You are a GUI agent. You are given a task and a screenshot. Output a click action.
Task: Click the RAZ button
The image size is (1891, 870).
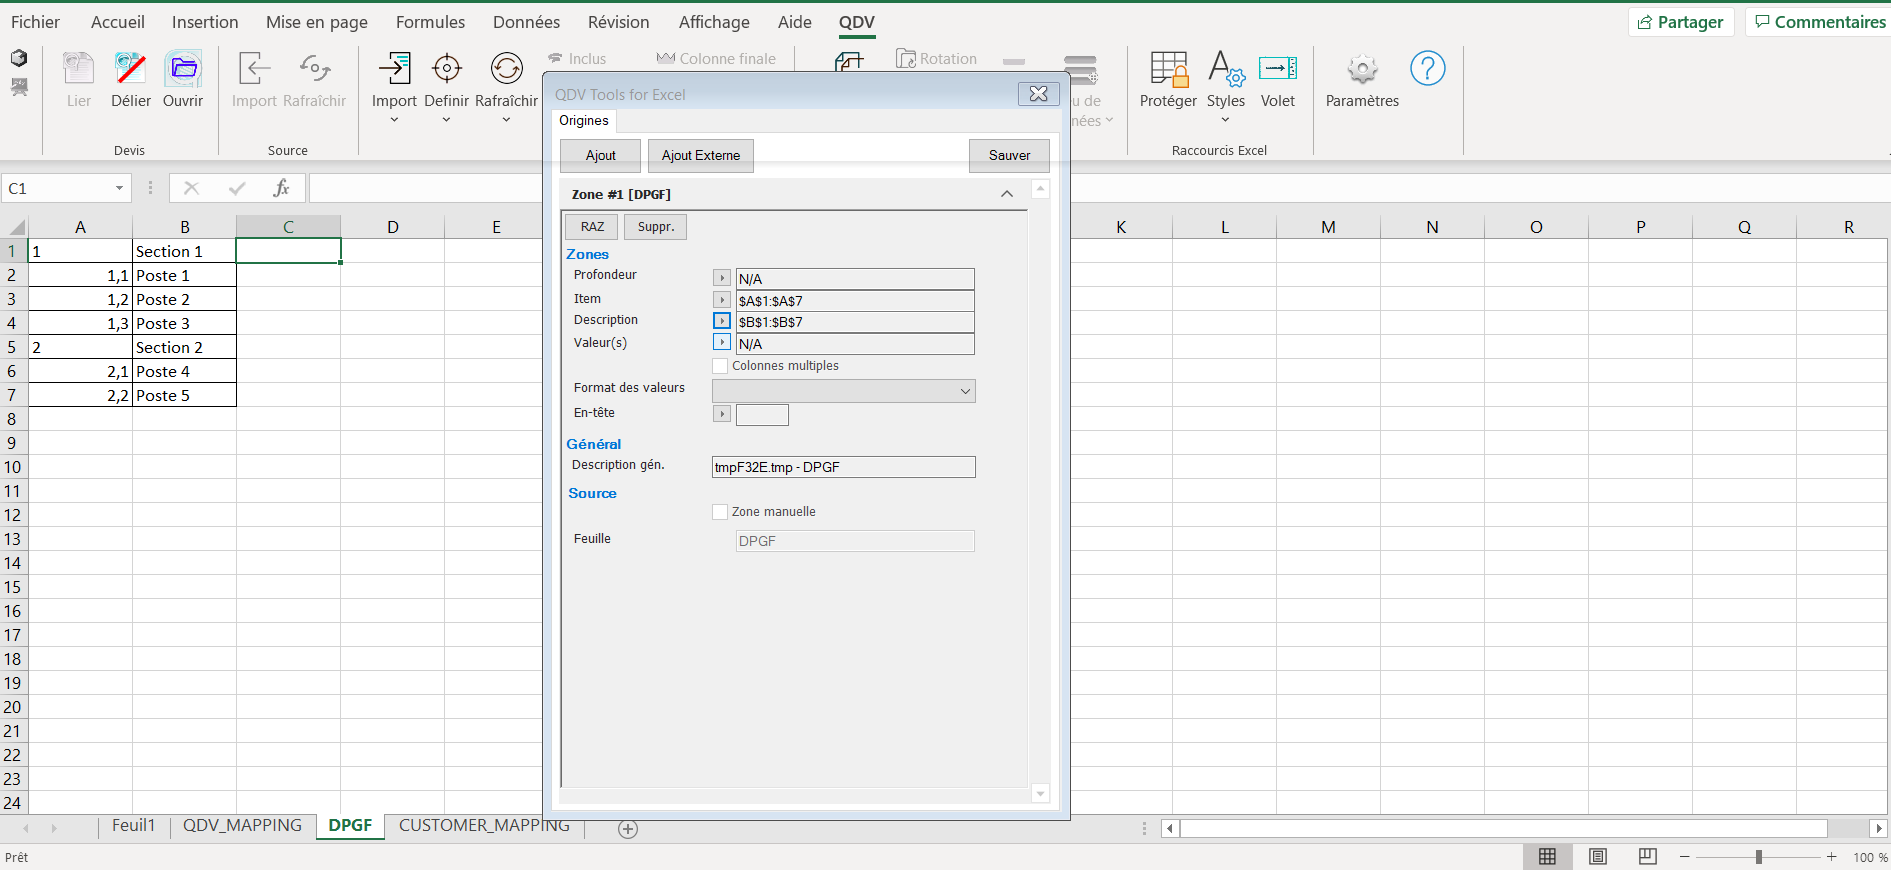(592, 227)
